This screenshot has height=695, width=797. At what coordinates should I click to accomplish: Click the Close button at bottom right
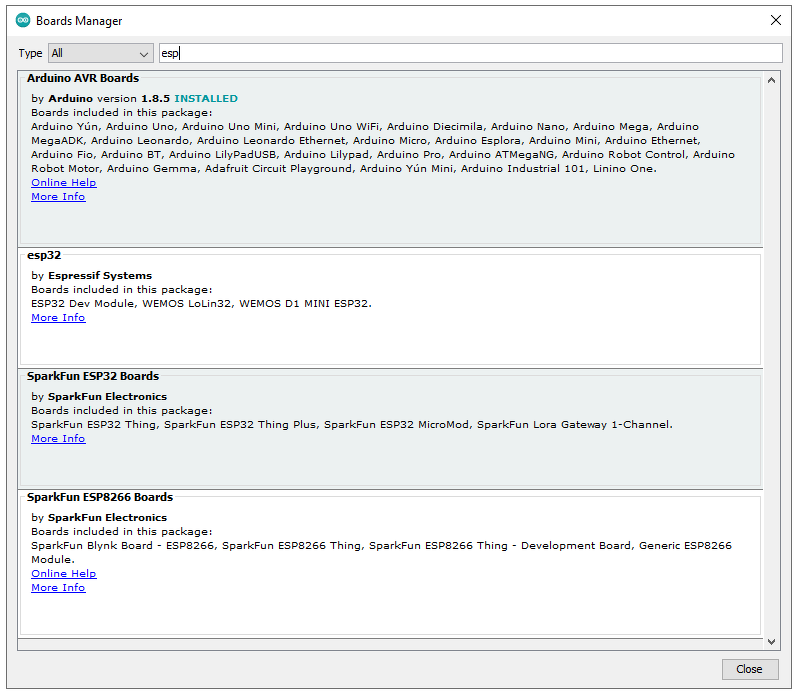click(750, 669)
